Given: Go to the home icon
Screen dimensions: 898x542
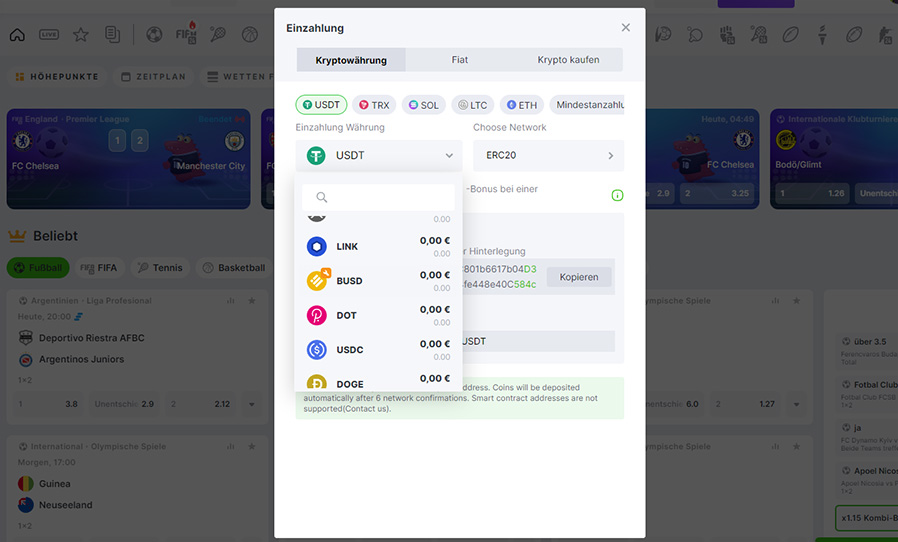Looking at the screenshot, I should point(17,35).
